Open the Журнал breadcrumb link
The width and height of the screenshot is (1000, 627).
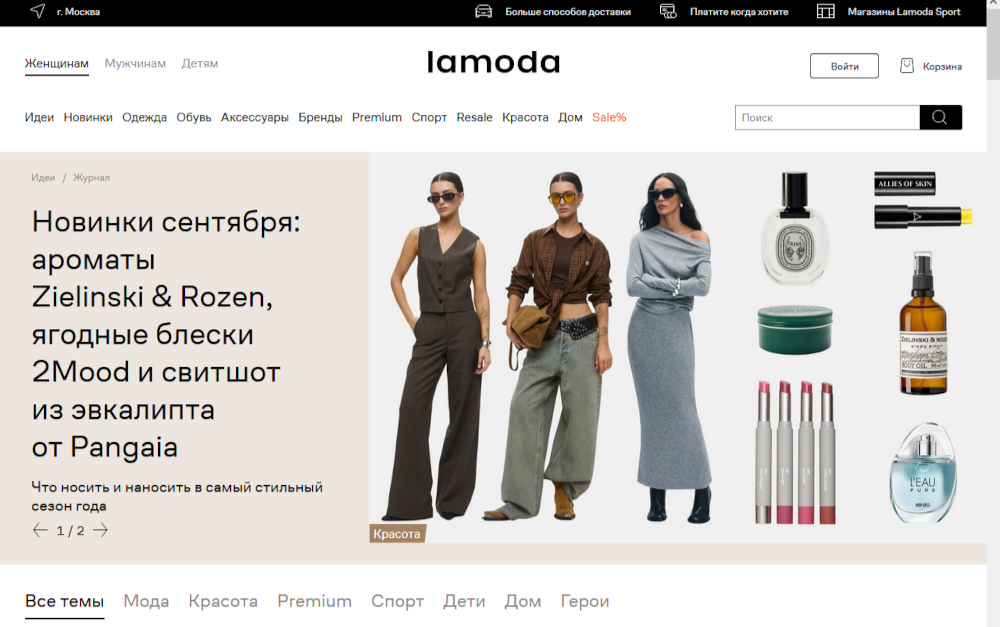point(91,177)
